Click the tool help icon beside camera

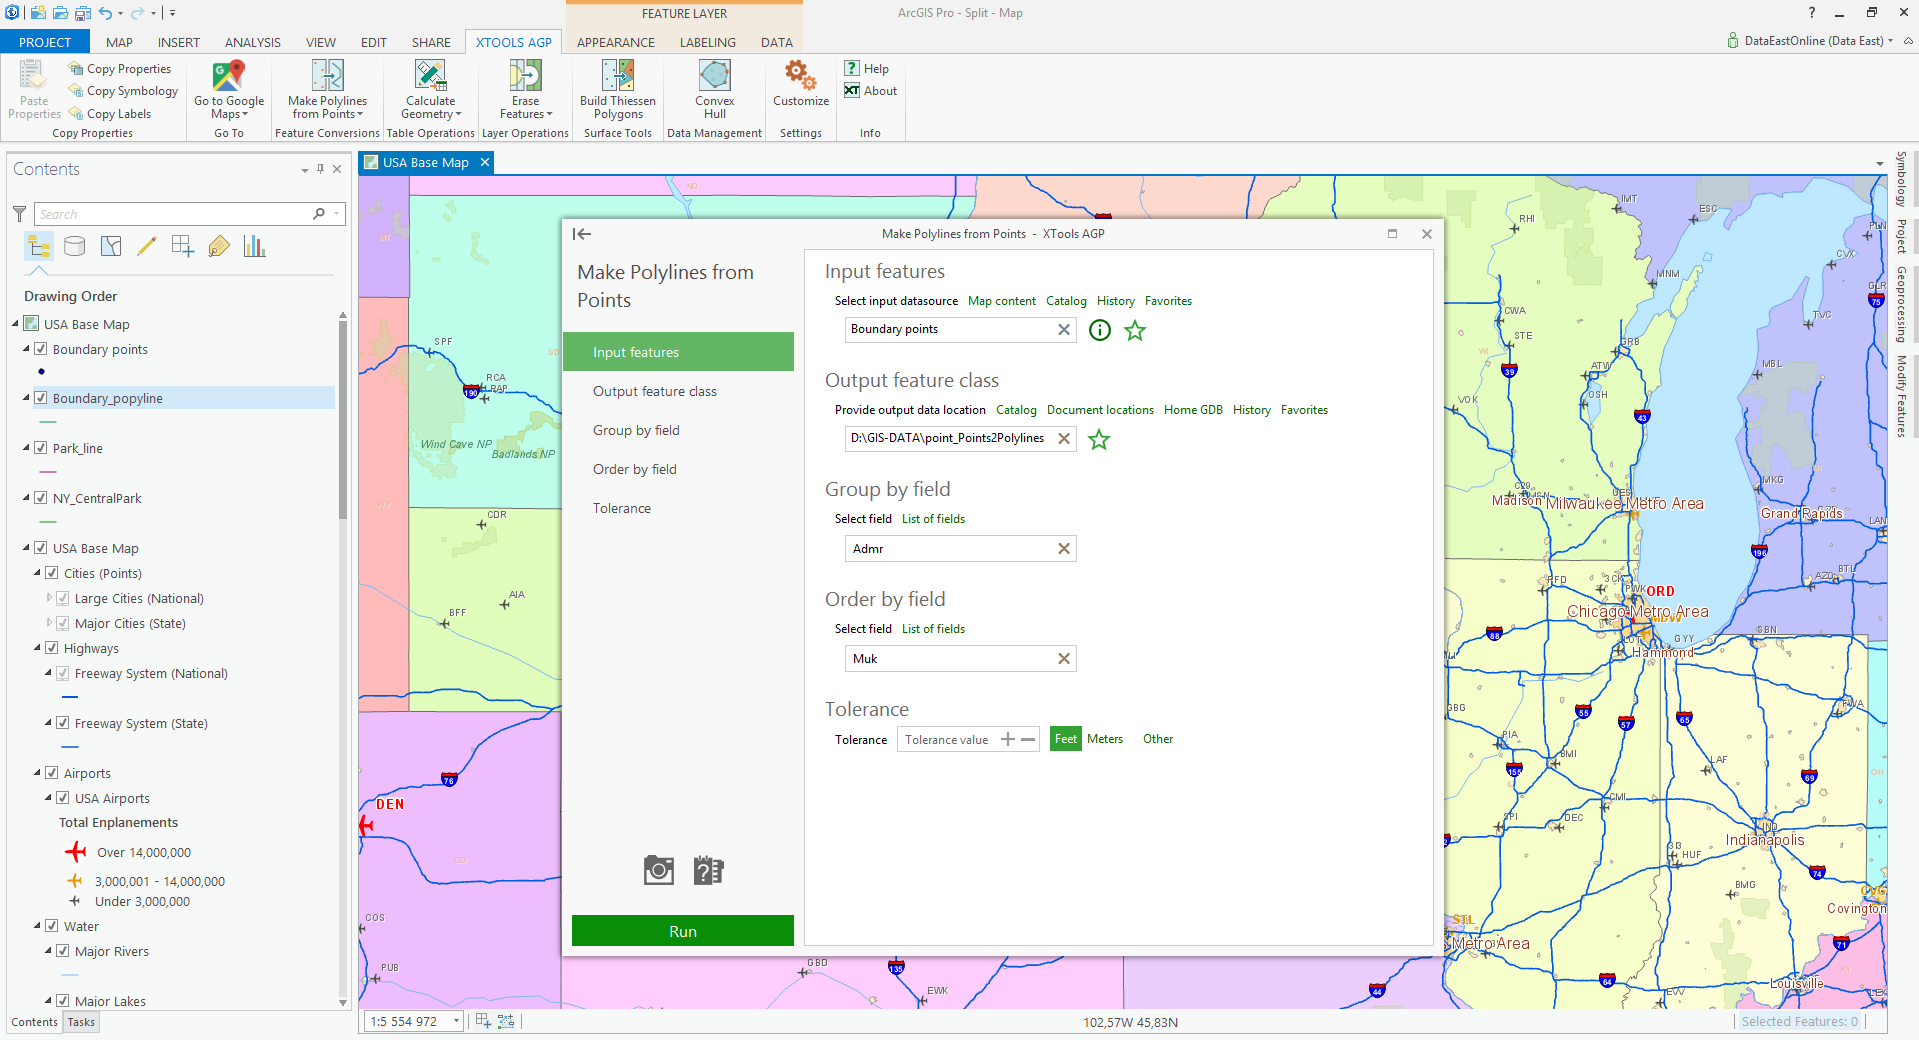click(x=708, y=870)
